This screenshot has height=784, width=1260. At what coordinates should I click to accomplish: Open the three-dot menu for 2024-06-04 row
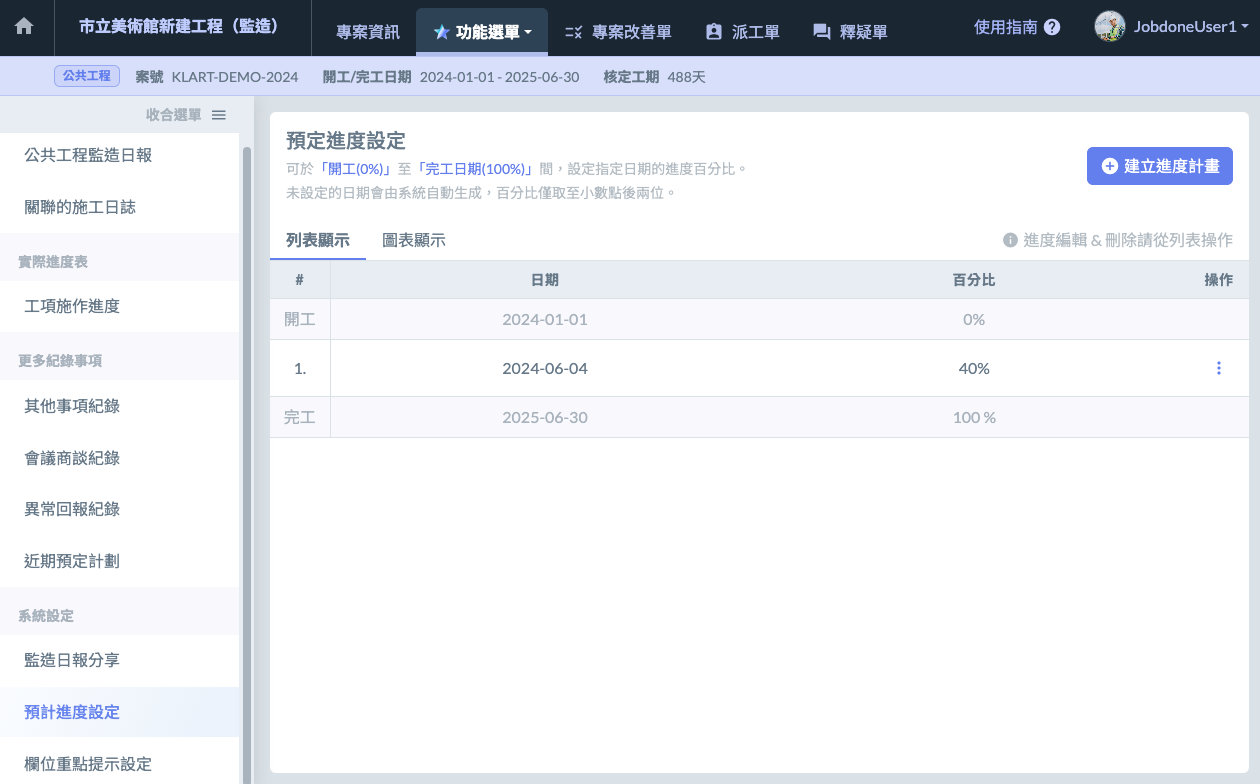point(1218,368)
